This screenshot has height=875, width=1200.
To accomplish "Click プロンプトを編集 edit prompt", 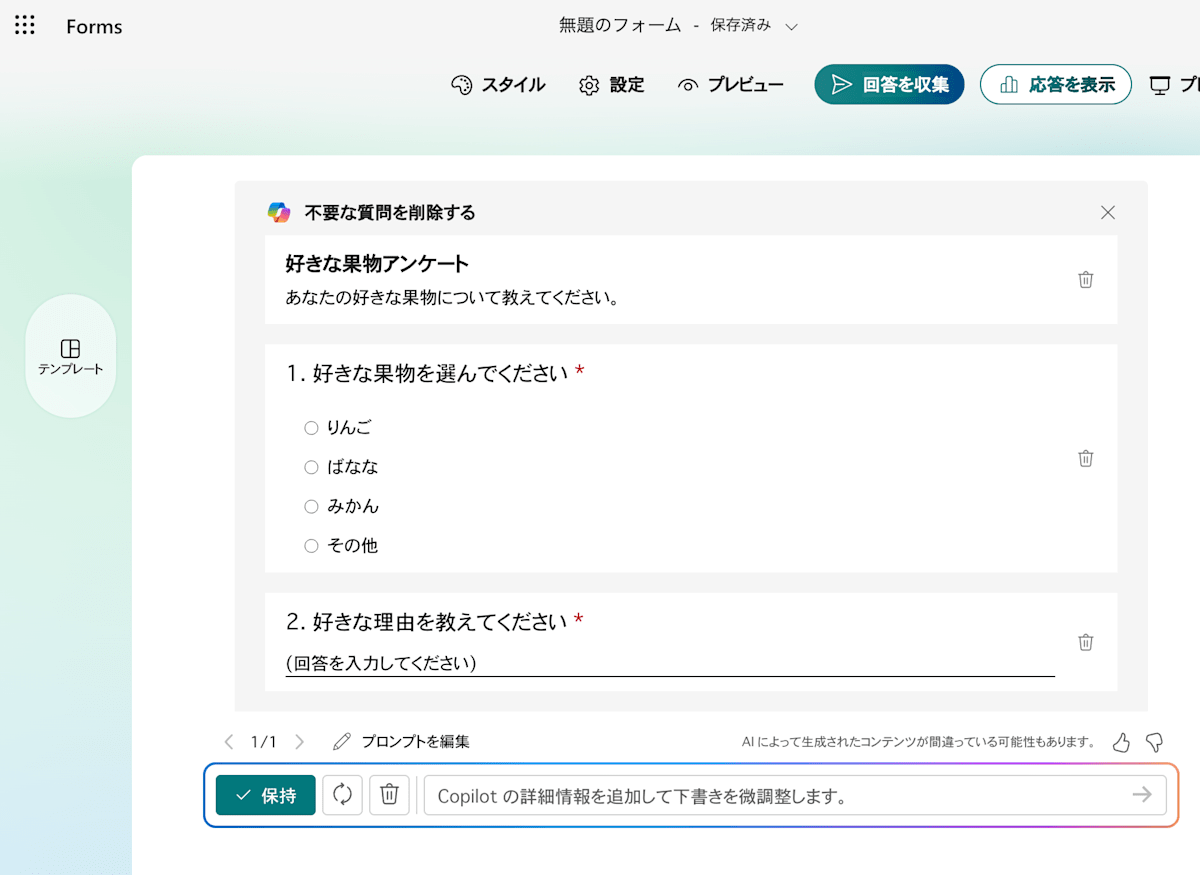I will pos(401,742).
